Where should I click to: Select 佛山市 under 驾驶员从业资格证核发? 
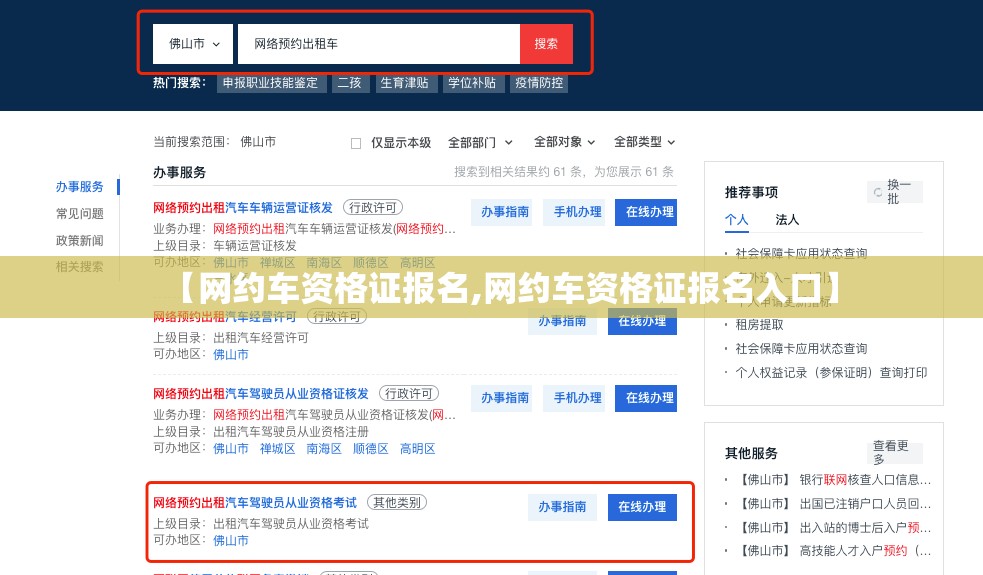(x=231, y=448)
